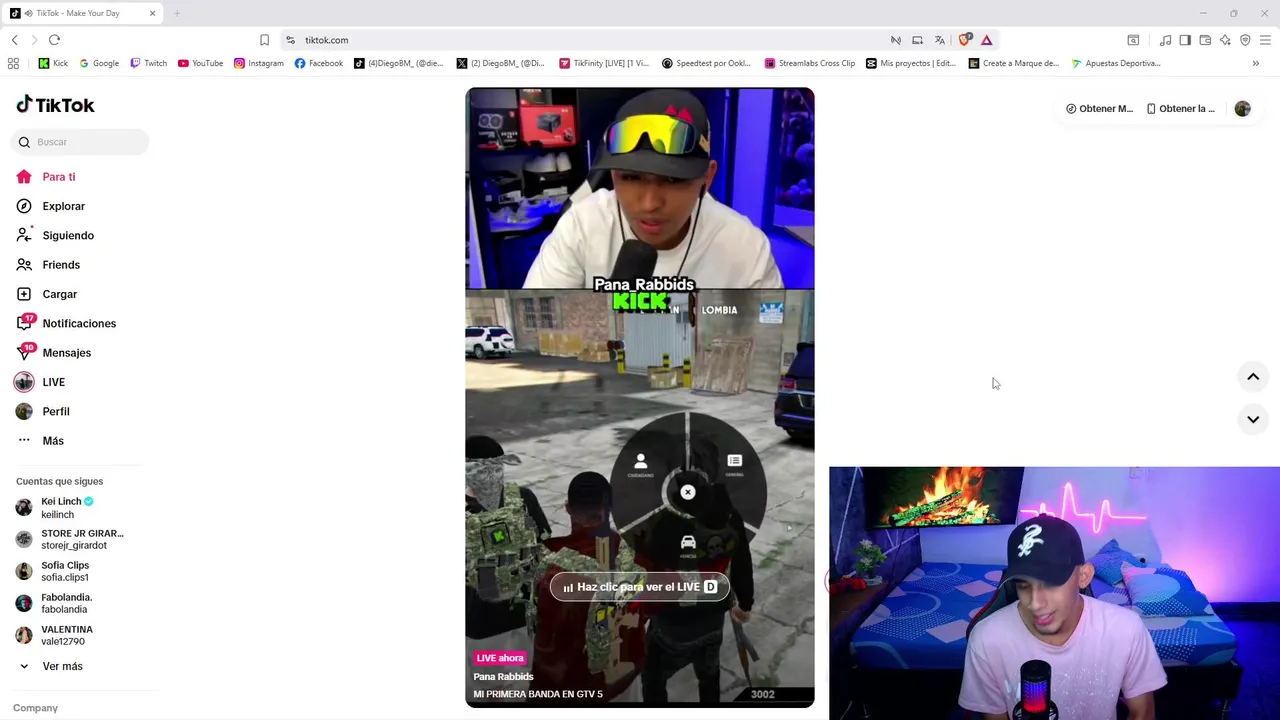Open the profile avatar menu top right
This screenshot has width=1280, height=720.
point(1242,109)
